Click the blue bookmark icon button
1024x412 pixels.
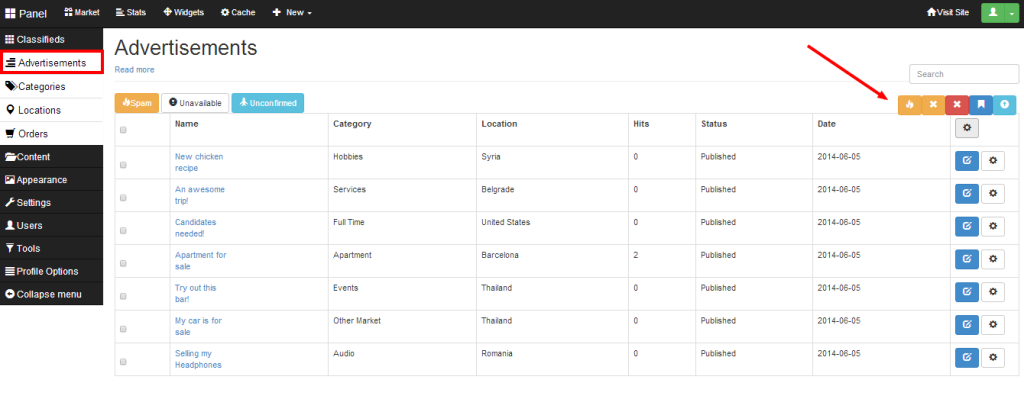click(x=981, y=104)
